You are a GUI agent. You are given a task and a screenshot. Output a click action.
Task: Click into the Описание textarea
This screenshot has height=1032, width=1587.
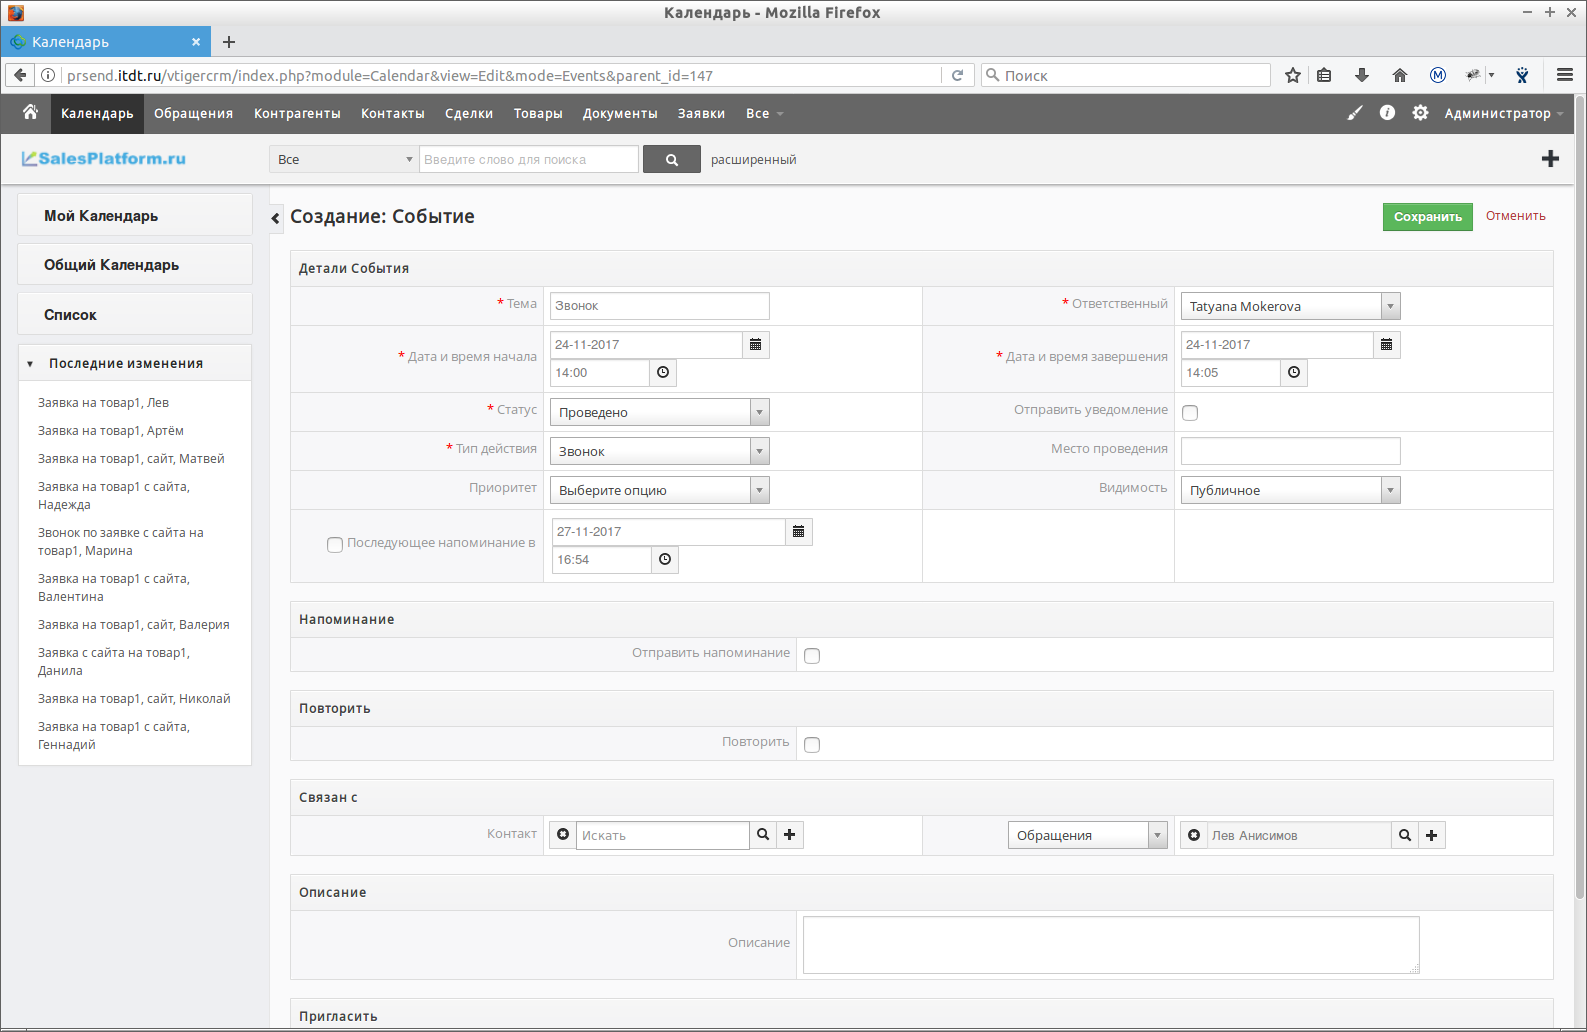pyautogui.click(x=1111, y=945)
